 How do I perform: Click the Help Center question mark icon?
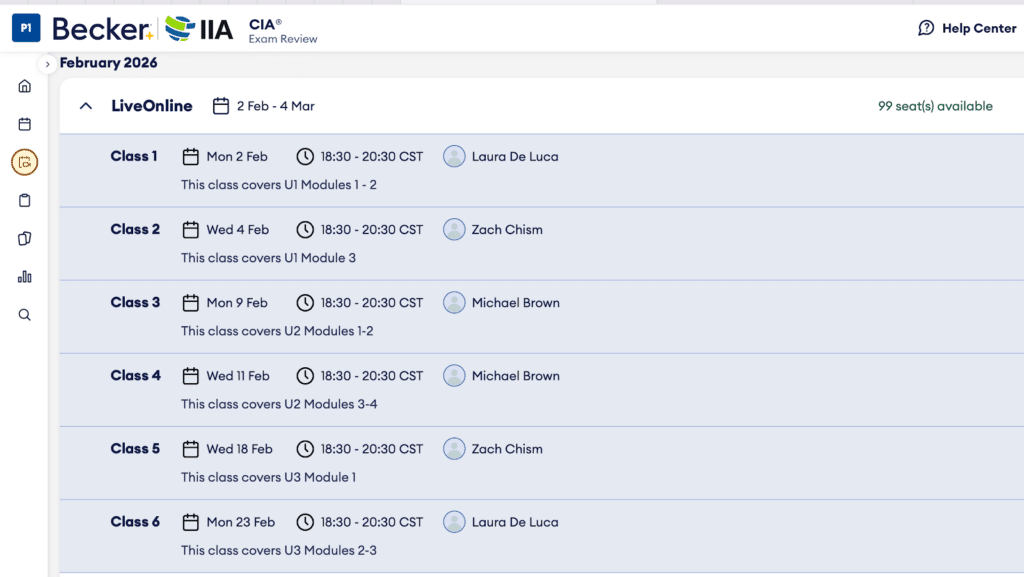[926, 28]
